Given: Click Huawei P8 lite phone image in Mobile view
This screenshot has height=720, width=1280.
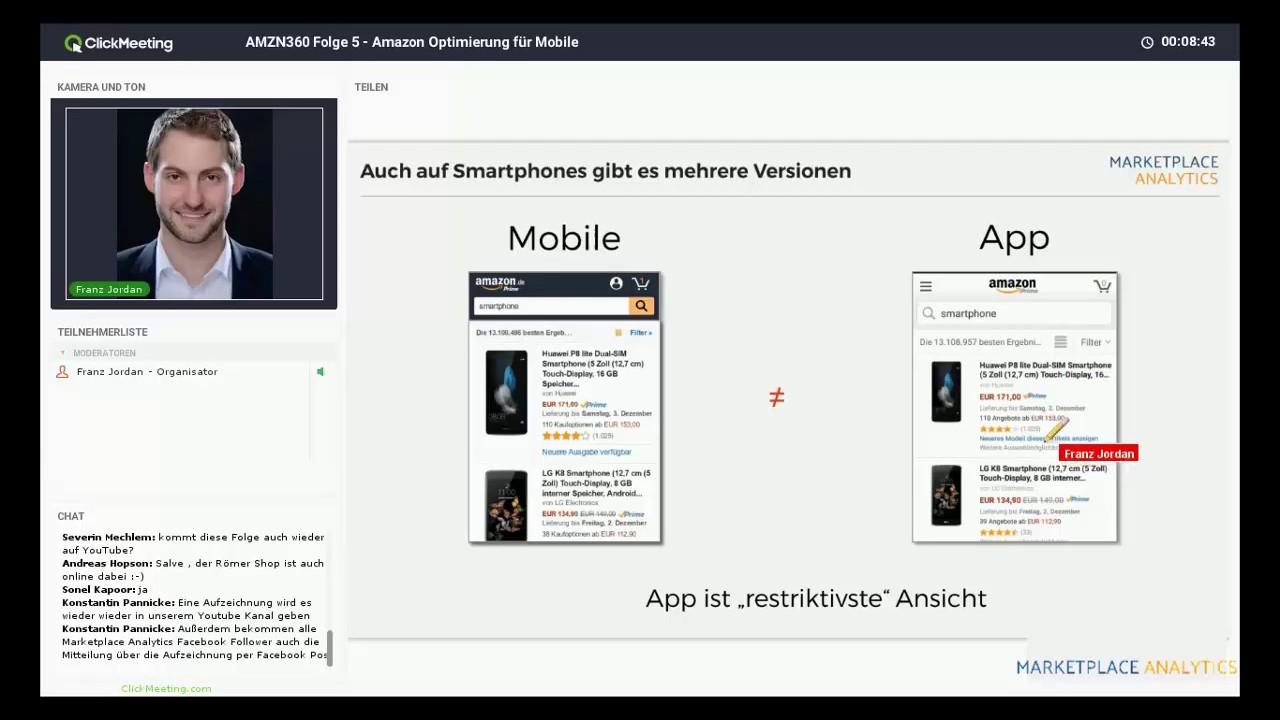Looking at the screenshot, I should pos(506,393).
